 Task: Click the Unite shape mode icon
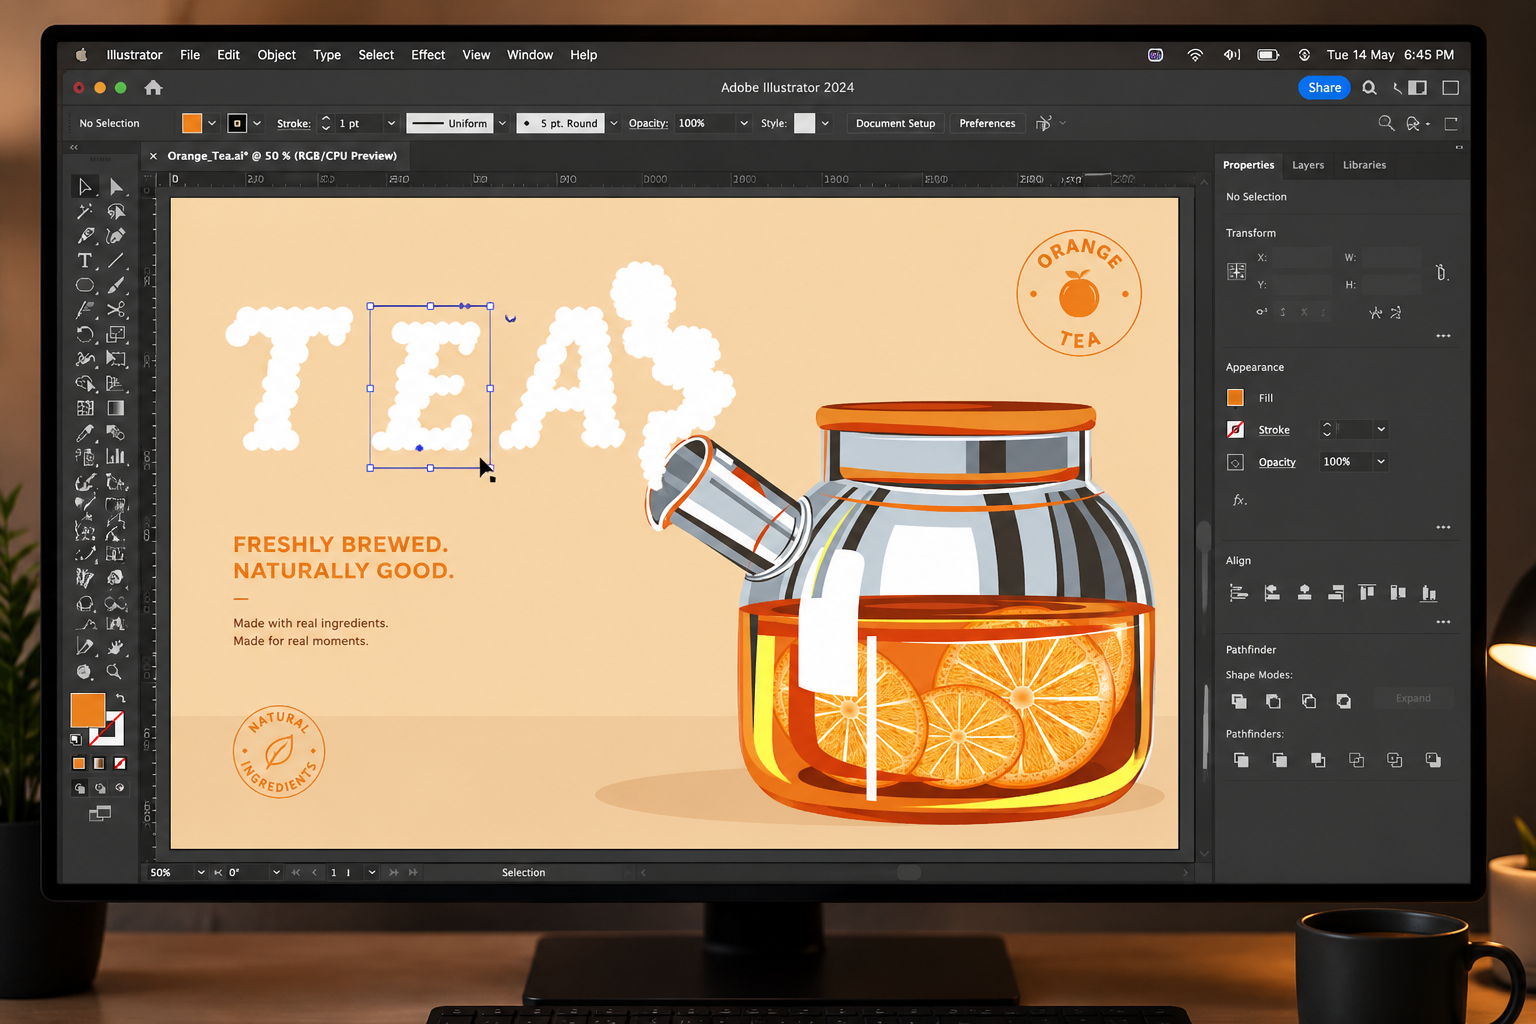[x=1239, y=701]
